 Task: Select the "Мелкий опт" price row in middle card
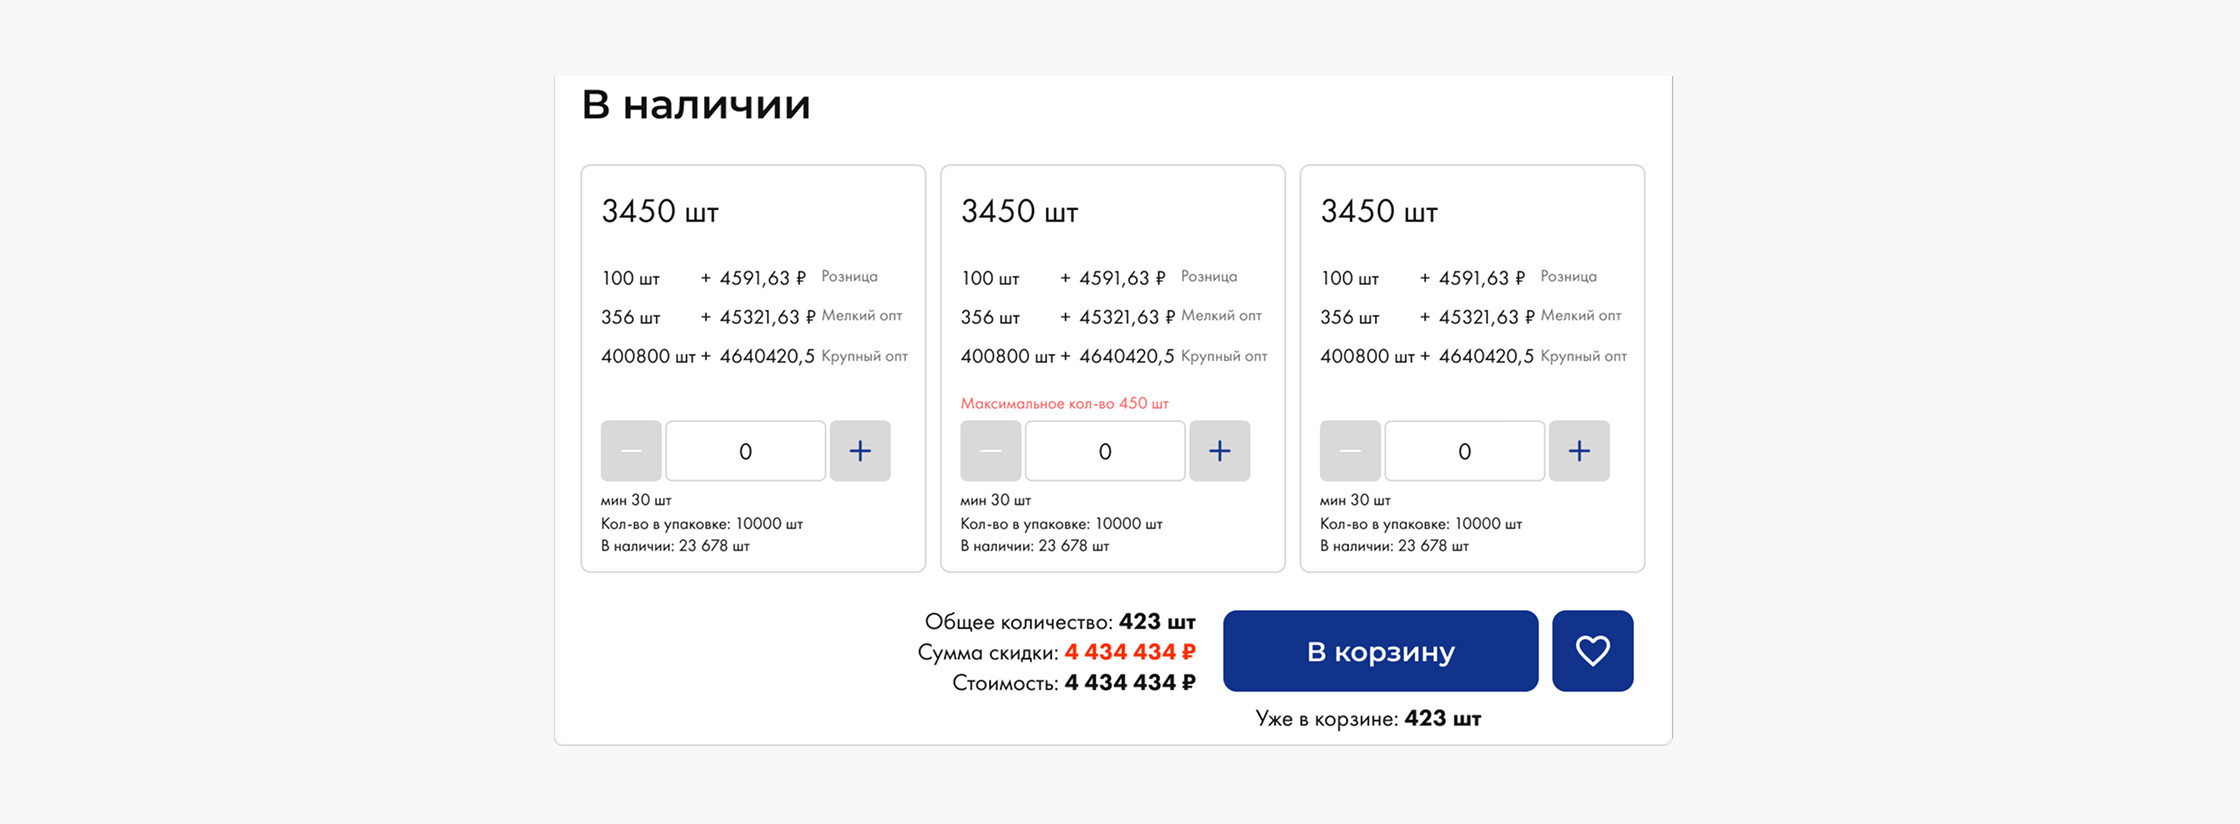click(1110, 317)
